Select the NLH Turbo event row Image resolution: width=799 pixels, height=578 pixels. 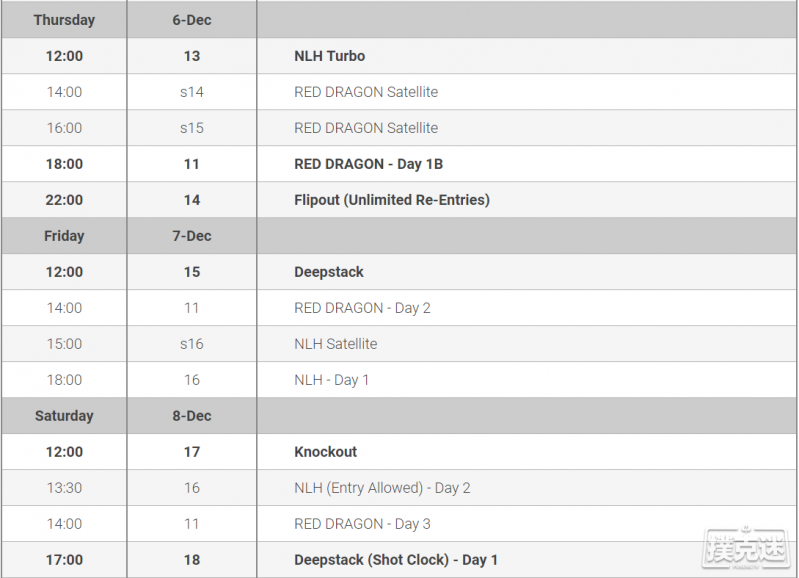(x=400, y=56)
